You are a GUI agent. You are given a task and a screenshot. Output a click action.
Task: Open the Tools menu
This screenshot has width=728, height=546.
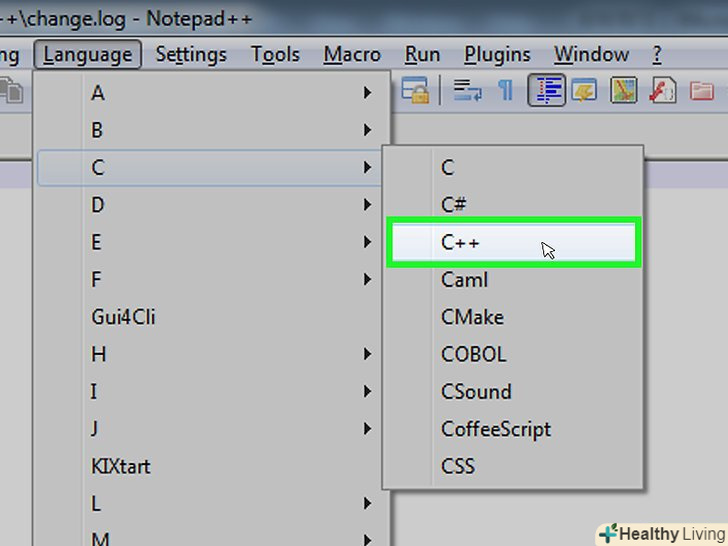click(275, 55)
